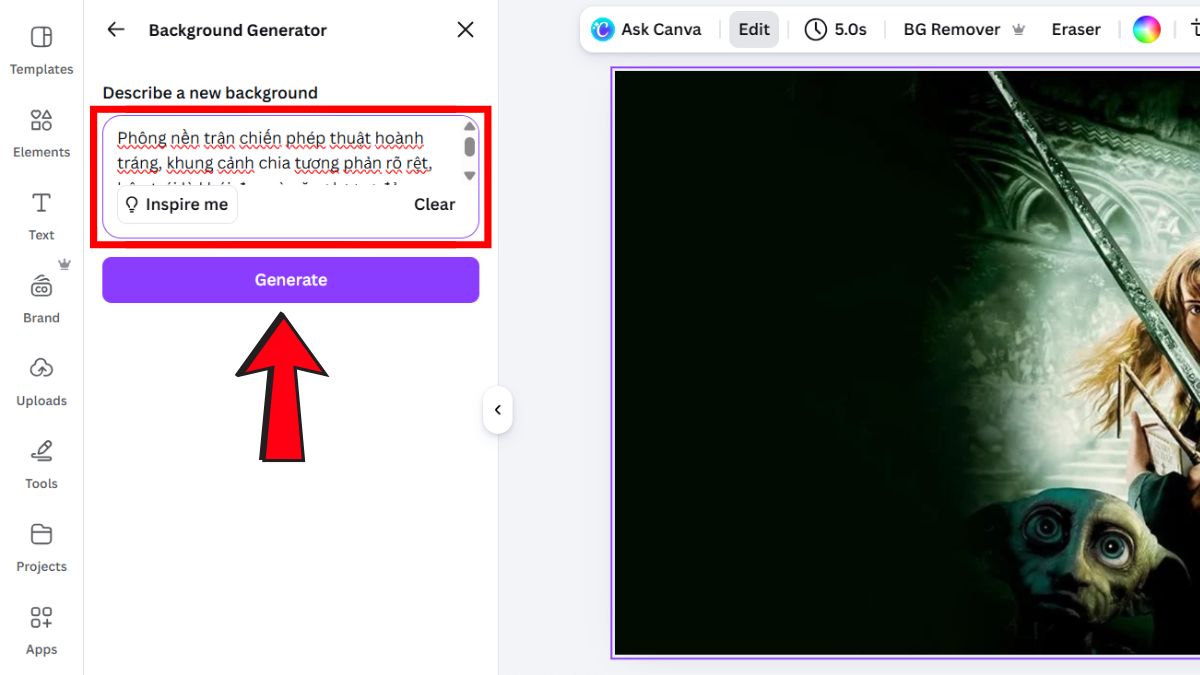Open the rainbow color picker

1146,30
